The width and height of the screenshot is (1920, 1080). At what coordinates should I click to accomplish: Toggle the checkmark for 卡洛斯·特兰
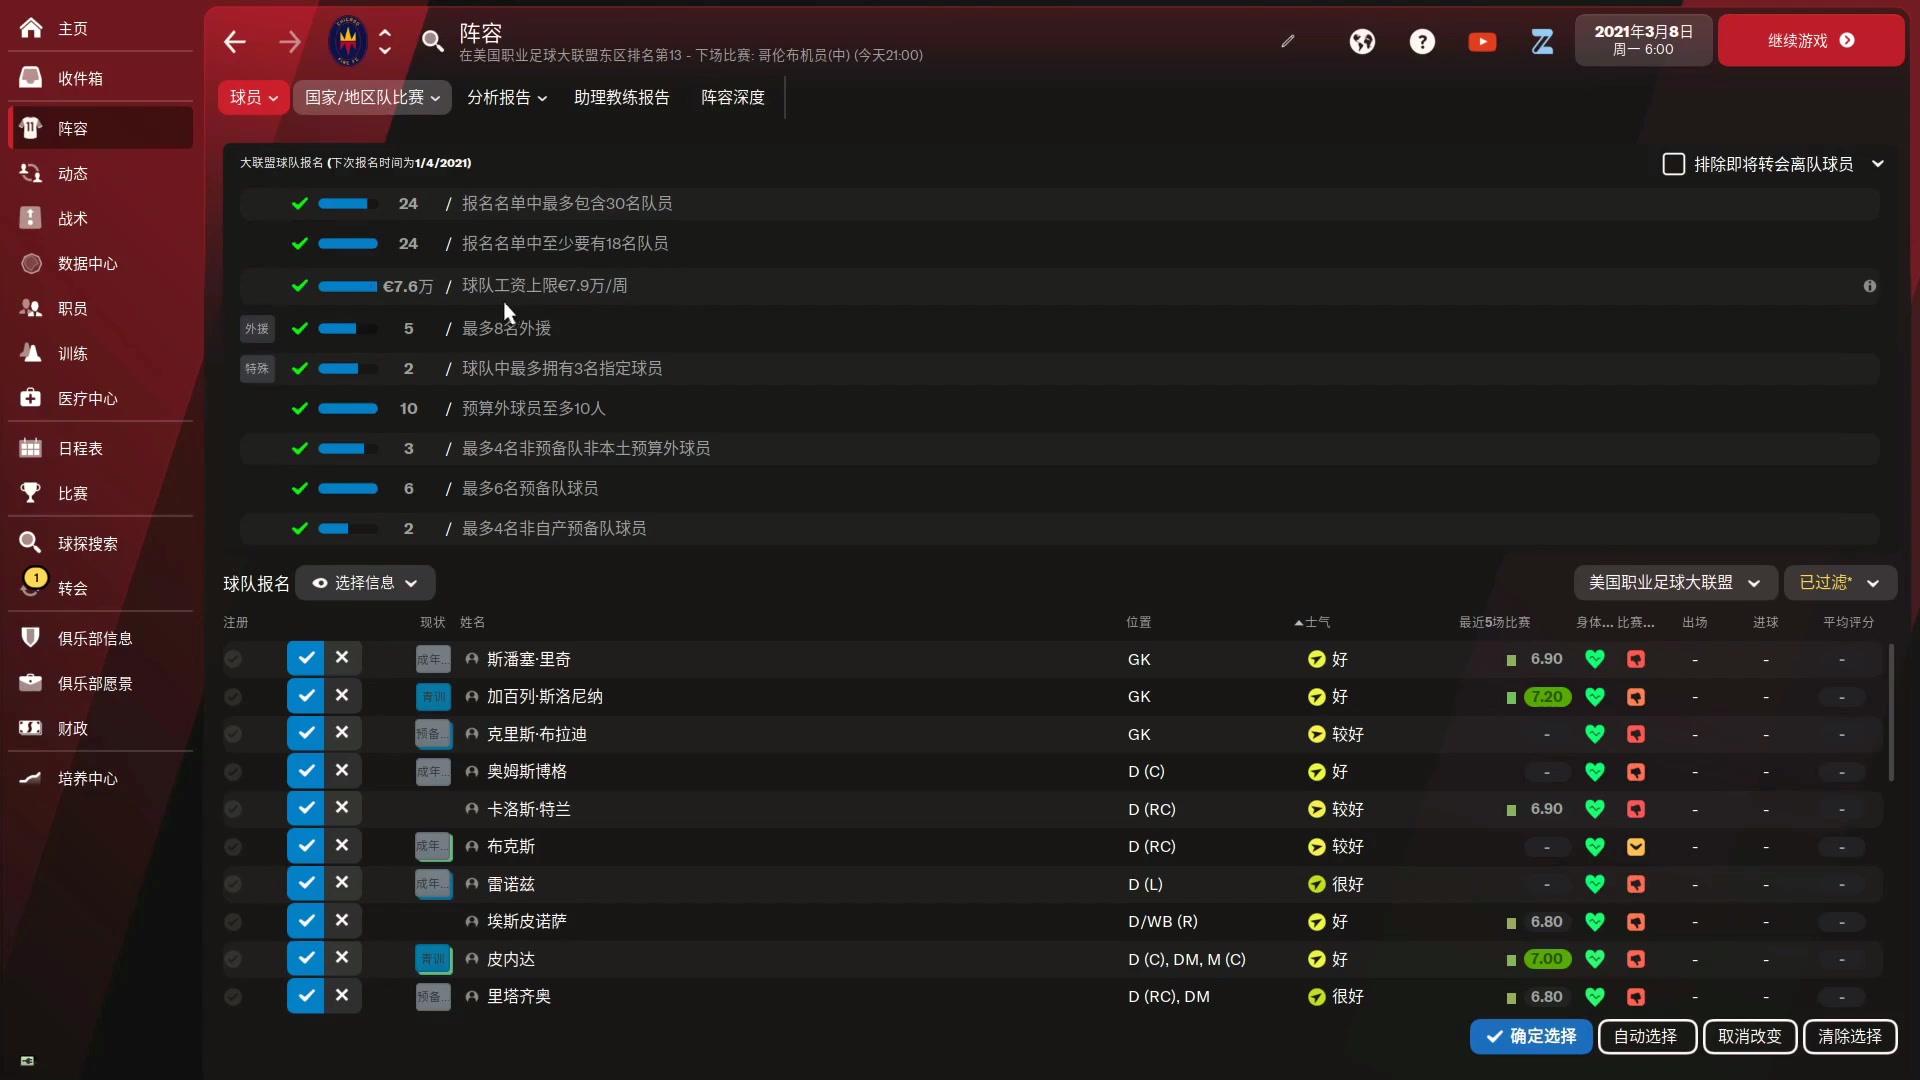[306, 808]
